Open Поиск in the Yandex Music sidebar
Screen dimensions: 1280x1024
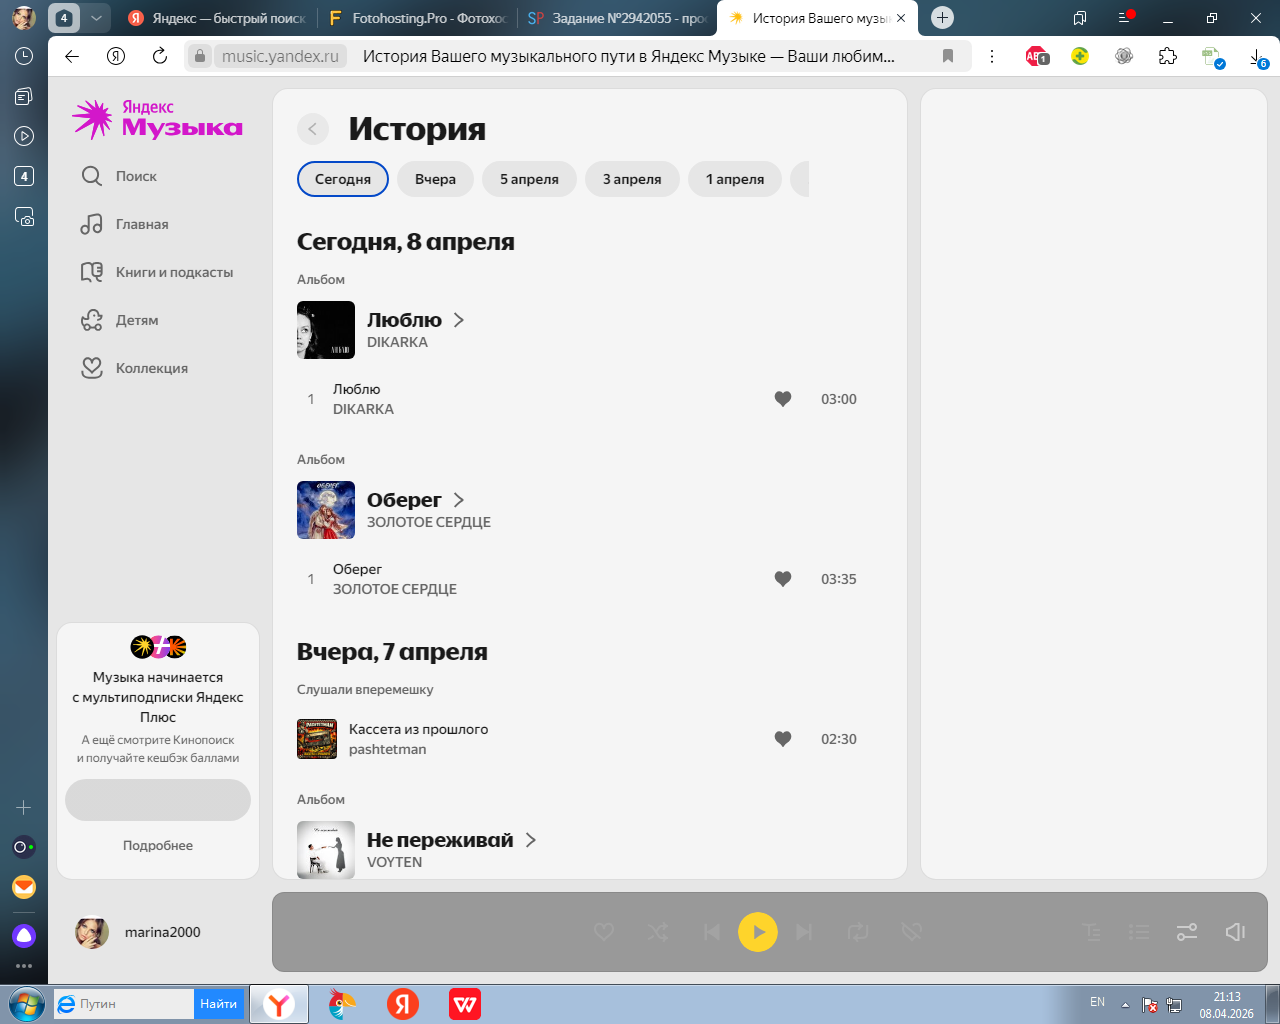[x=119, y=176]
